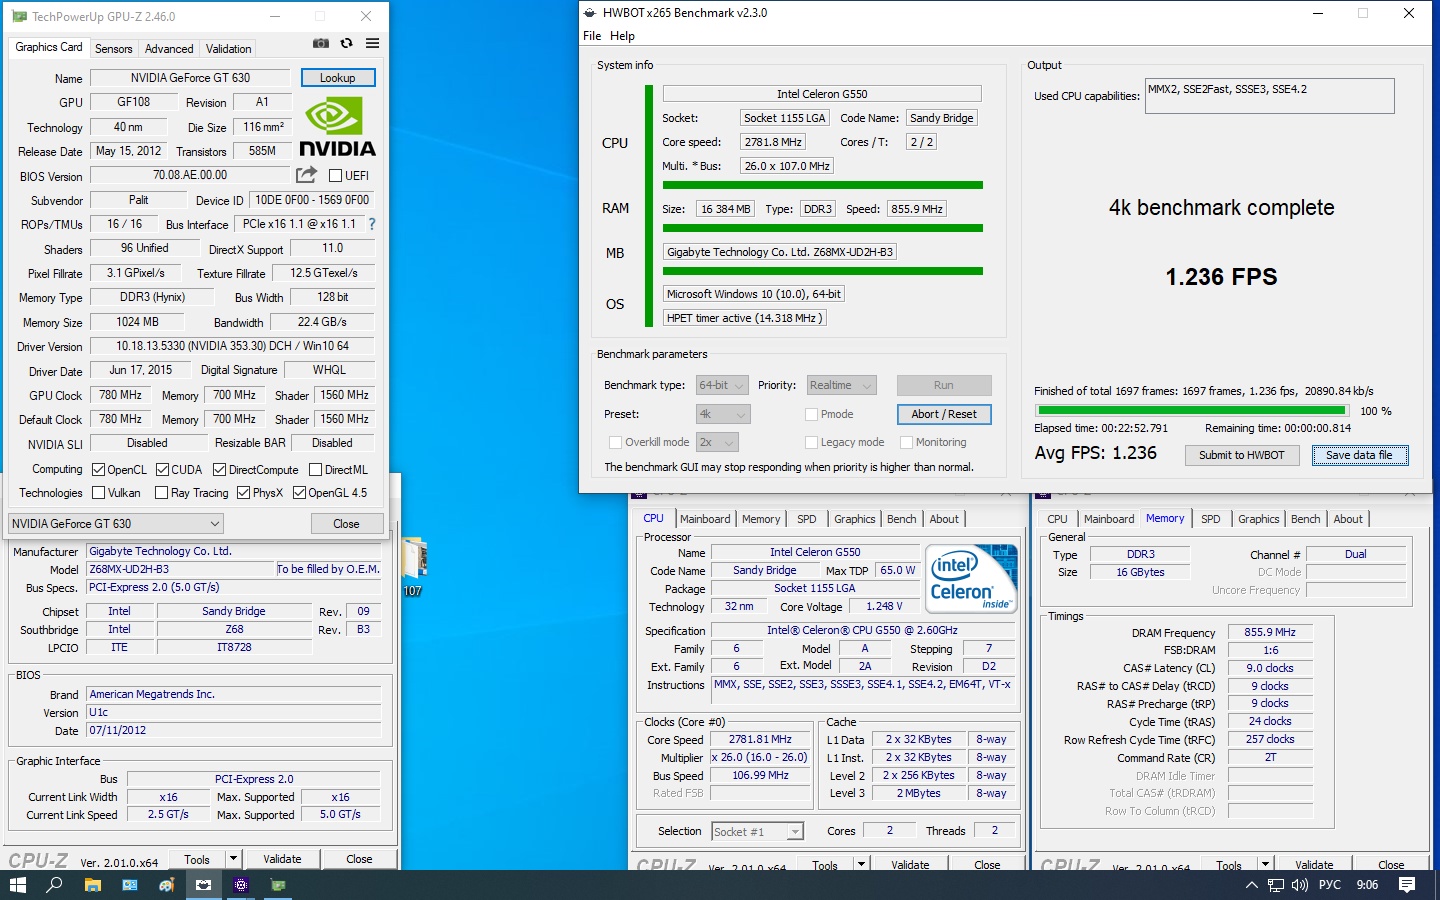Screen dimensions: 1440x900
Task: Toggle the PhysX checkbox
Action: (x=243, y=492)
